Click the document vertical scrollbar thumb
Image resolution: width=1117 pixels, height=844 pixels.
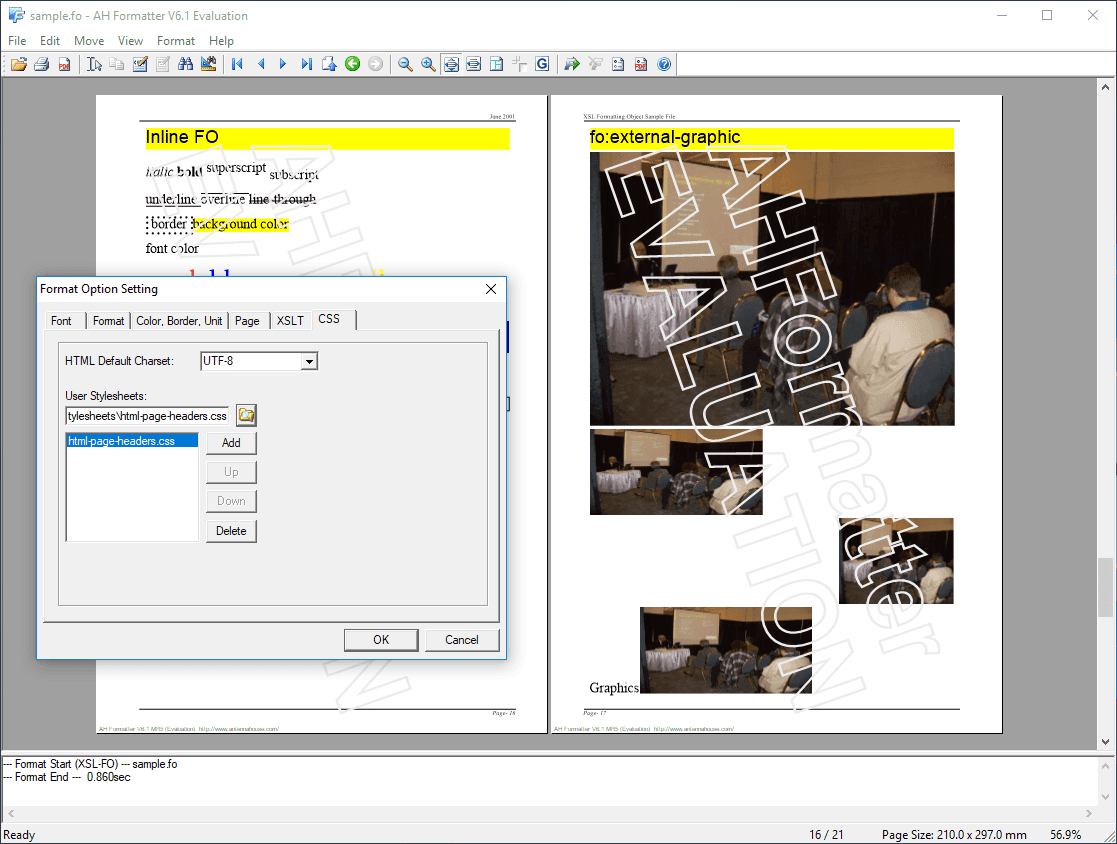(1106, 588)
